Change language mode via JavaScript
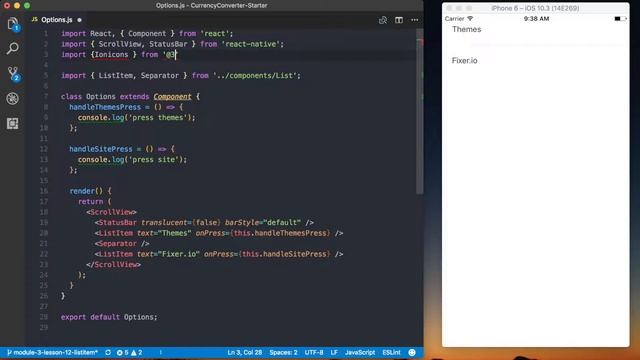640x360 pixels. tap(360, 352)
